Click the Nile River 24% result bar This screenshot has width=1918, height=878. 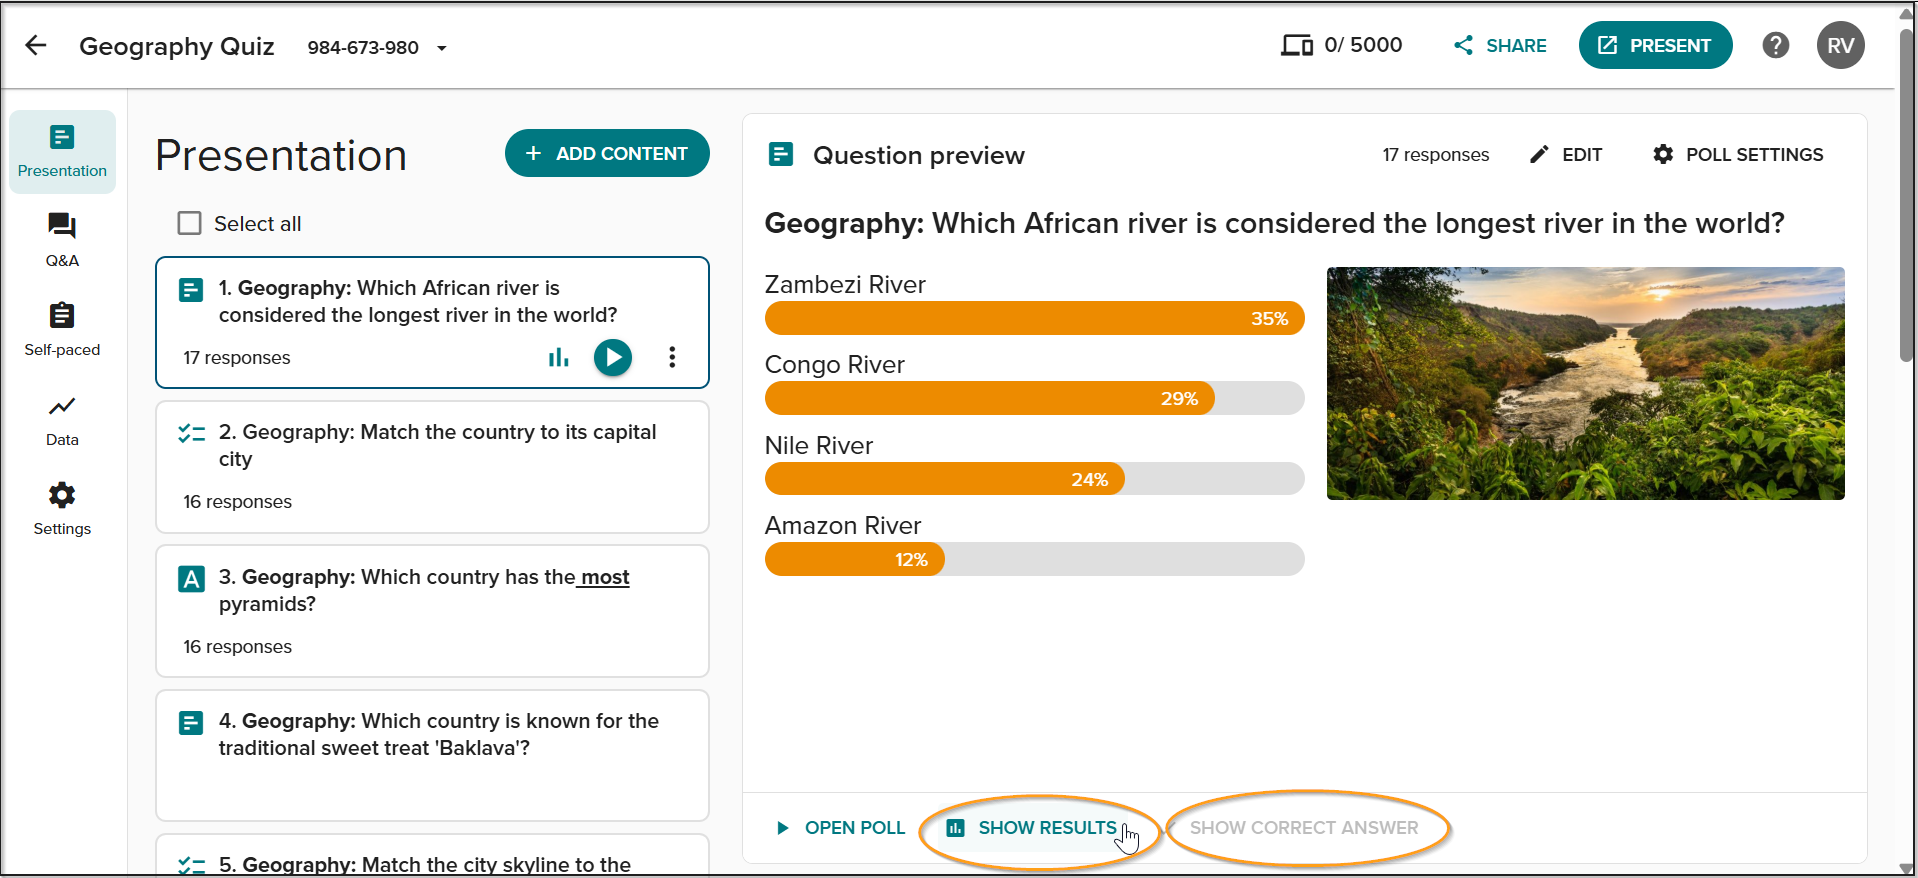1034,479
